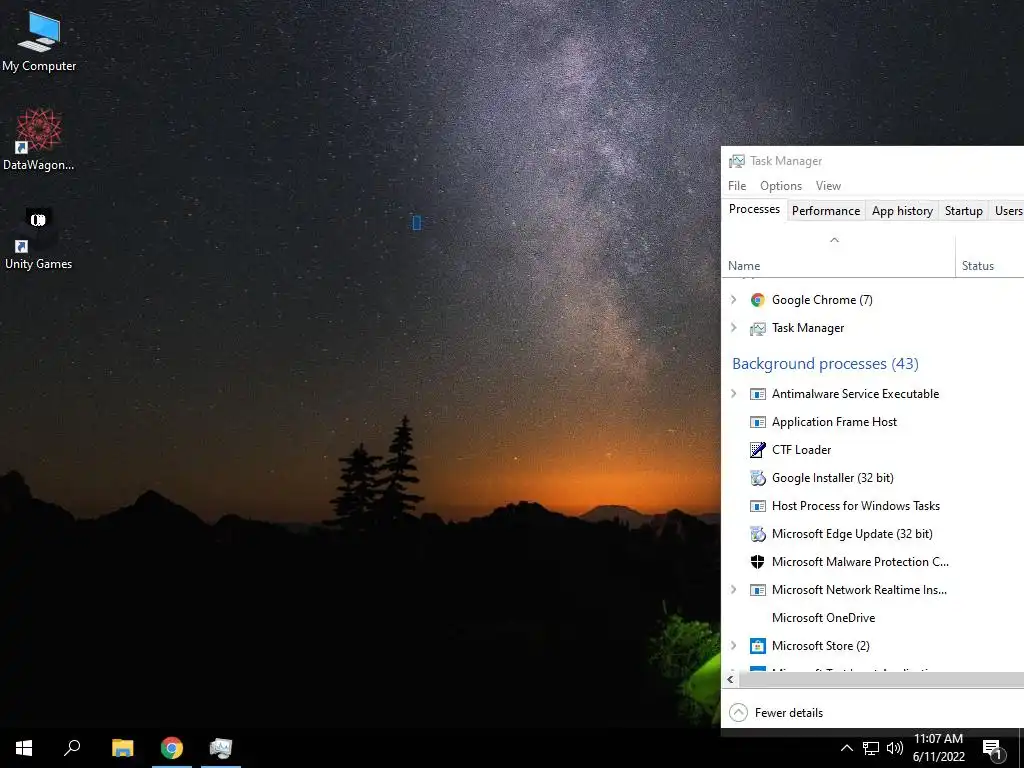Open the clock showing 11:07 AM
Image resolution: width=1024 pixels, height=768 pixels.
(938, 748)
